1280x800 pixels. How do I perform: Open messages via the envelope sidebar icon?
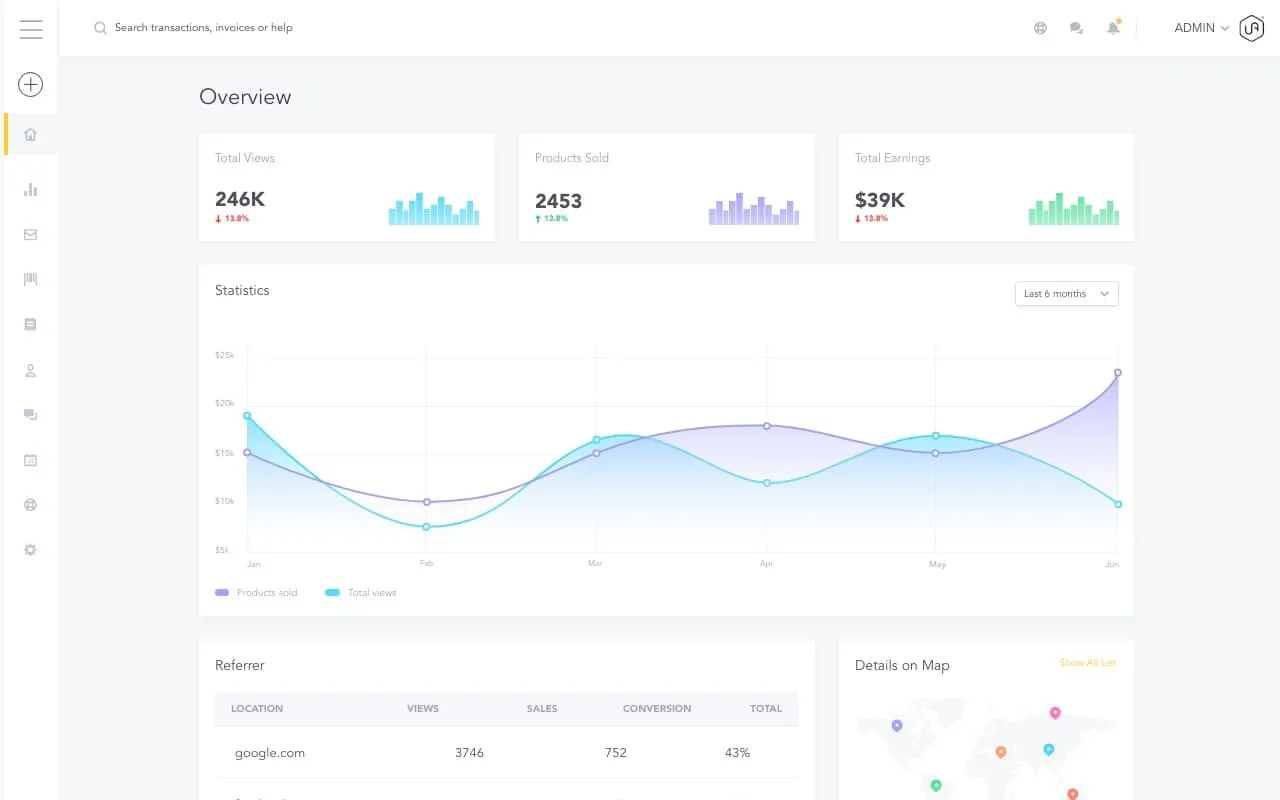30,234
